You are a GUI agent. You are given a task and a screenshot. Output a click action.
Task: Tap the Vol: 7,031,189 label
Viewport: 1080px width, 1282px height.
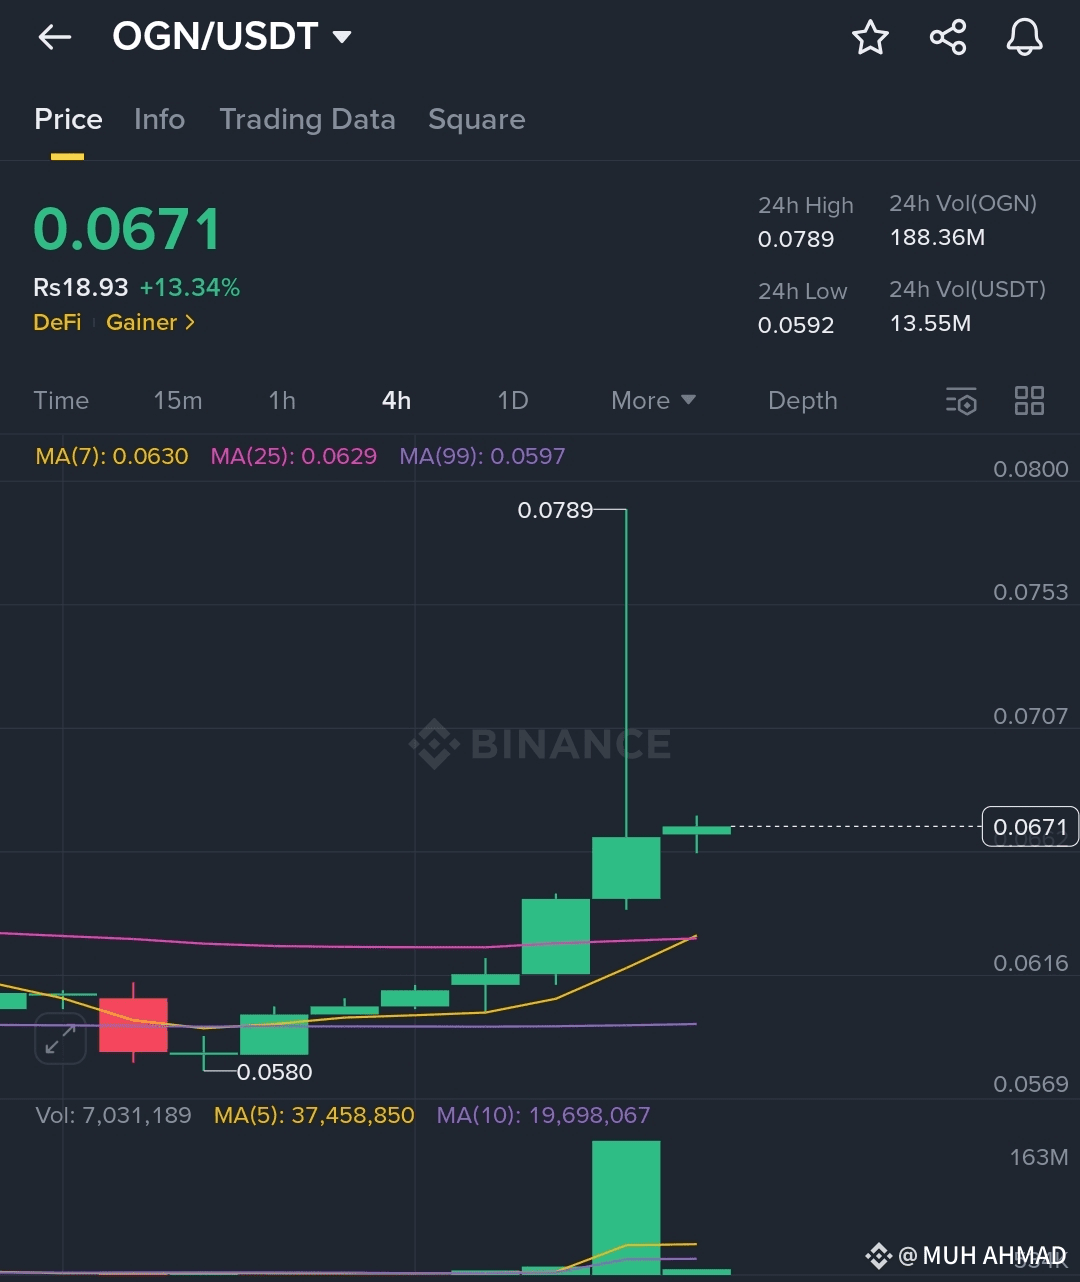pyautogui.click(x=113, y=1115)
